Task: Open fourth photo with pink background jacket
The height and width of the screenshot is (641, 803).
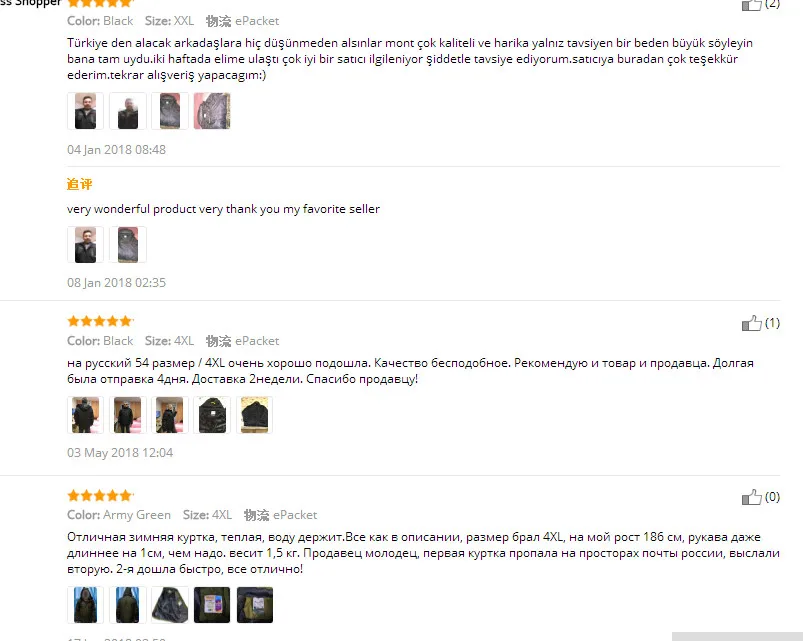Action: 212,111
